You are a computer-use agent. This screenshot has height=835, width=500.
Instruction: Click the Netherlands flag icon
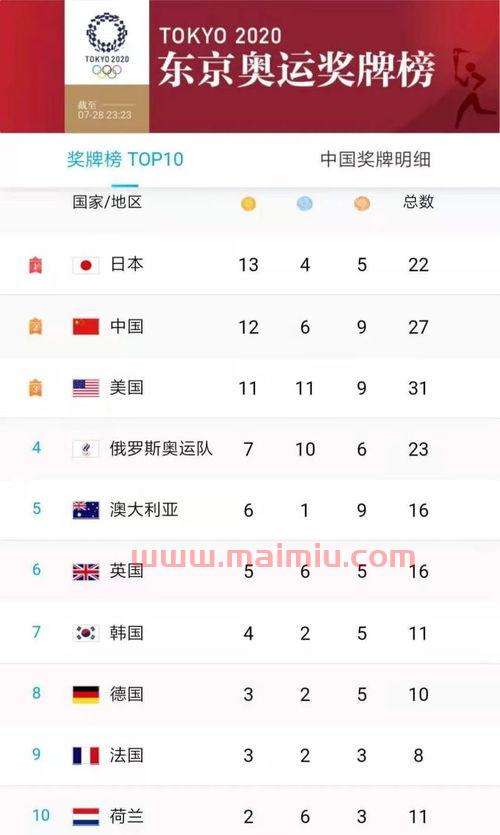(x=86, y=816)
